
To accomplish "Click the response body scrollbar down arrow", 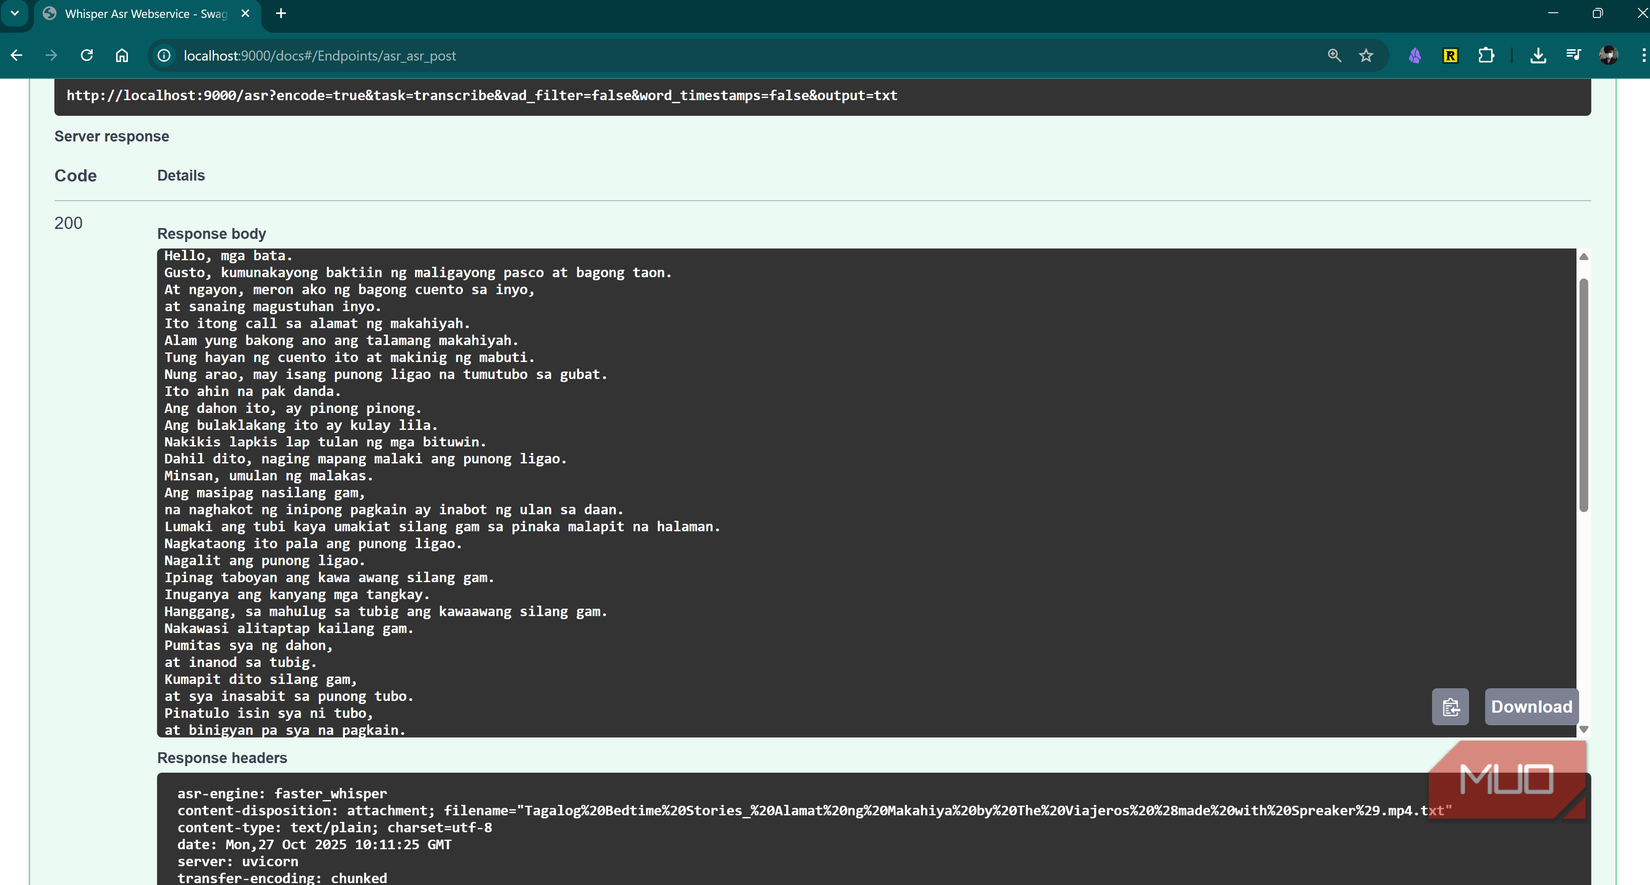I will tap(1584, 729).
